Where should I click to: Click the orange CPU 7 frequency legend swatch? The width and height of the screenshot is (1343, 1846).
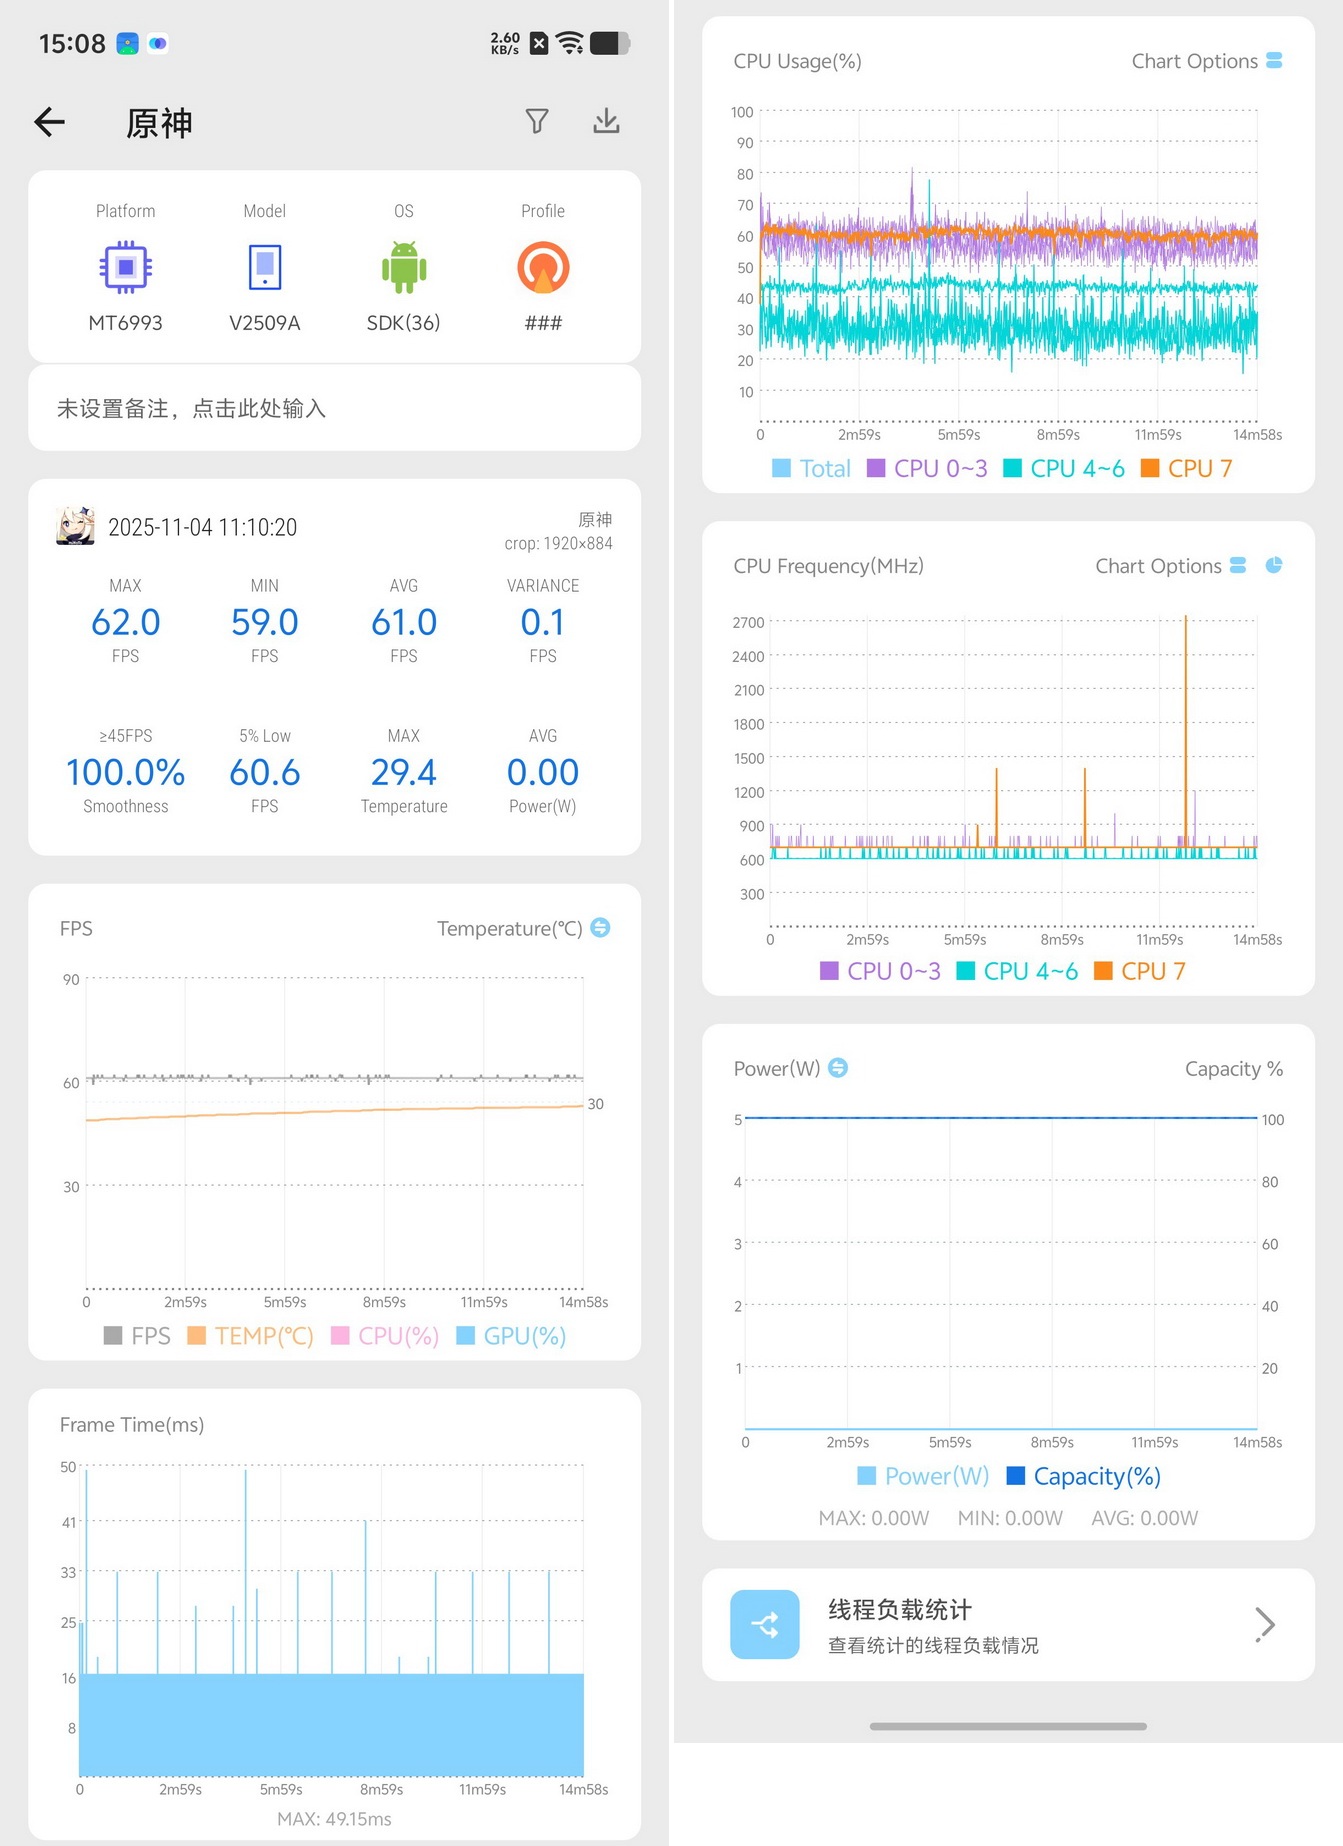pos(1103,971)
